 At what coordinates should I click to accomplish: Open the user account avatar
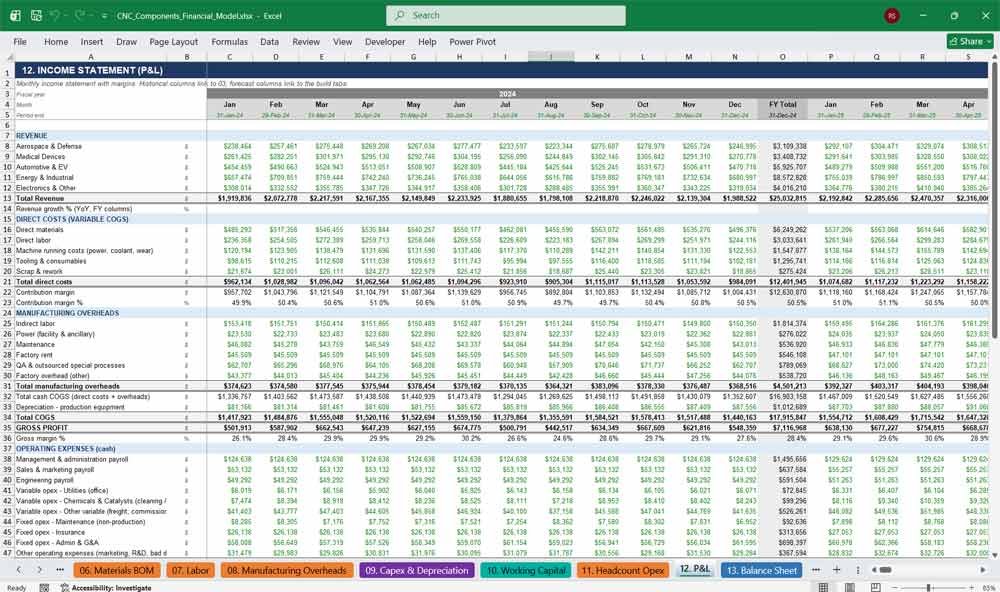tap(892, 15)
